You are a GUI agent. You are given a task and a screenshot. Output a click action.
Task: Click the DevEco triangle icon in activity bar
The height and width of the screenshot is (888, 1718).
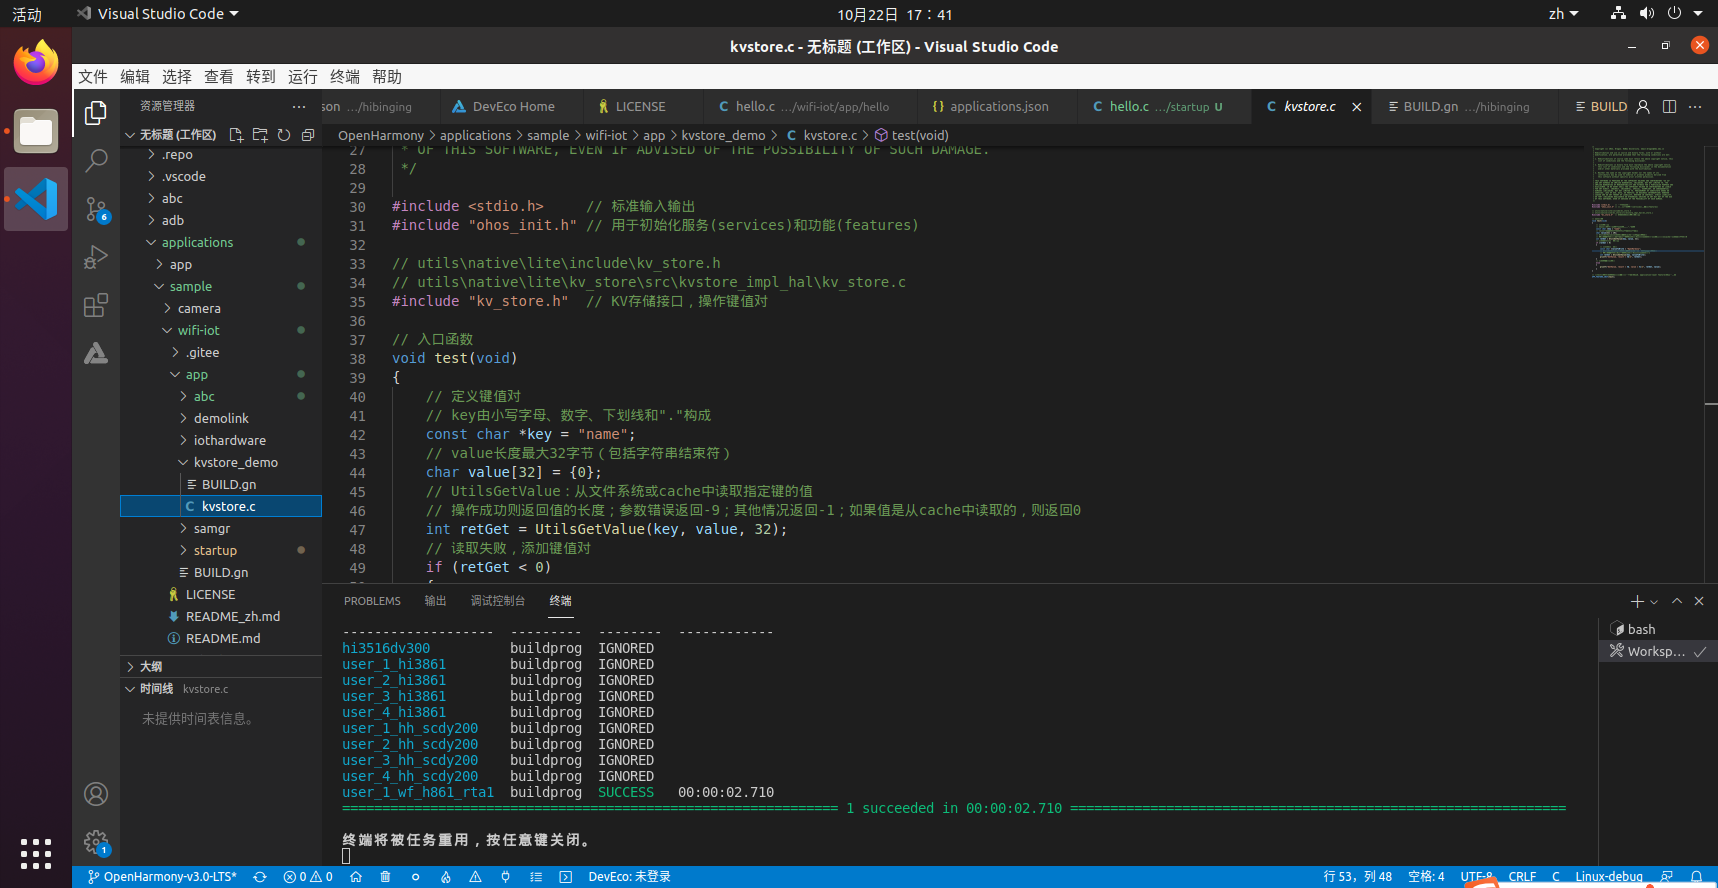(96, 353)
